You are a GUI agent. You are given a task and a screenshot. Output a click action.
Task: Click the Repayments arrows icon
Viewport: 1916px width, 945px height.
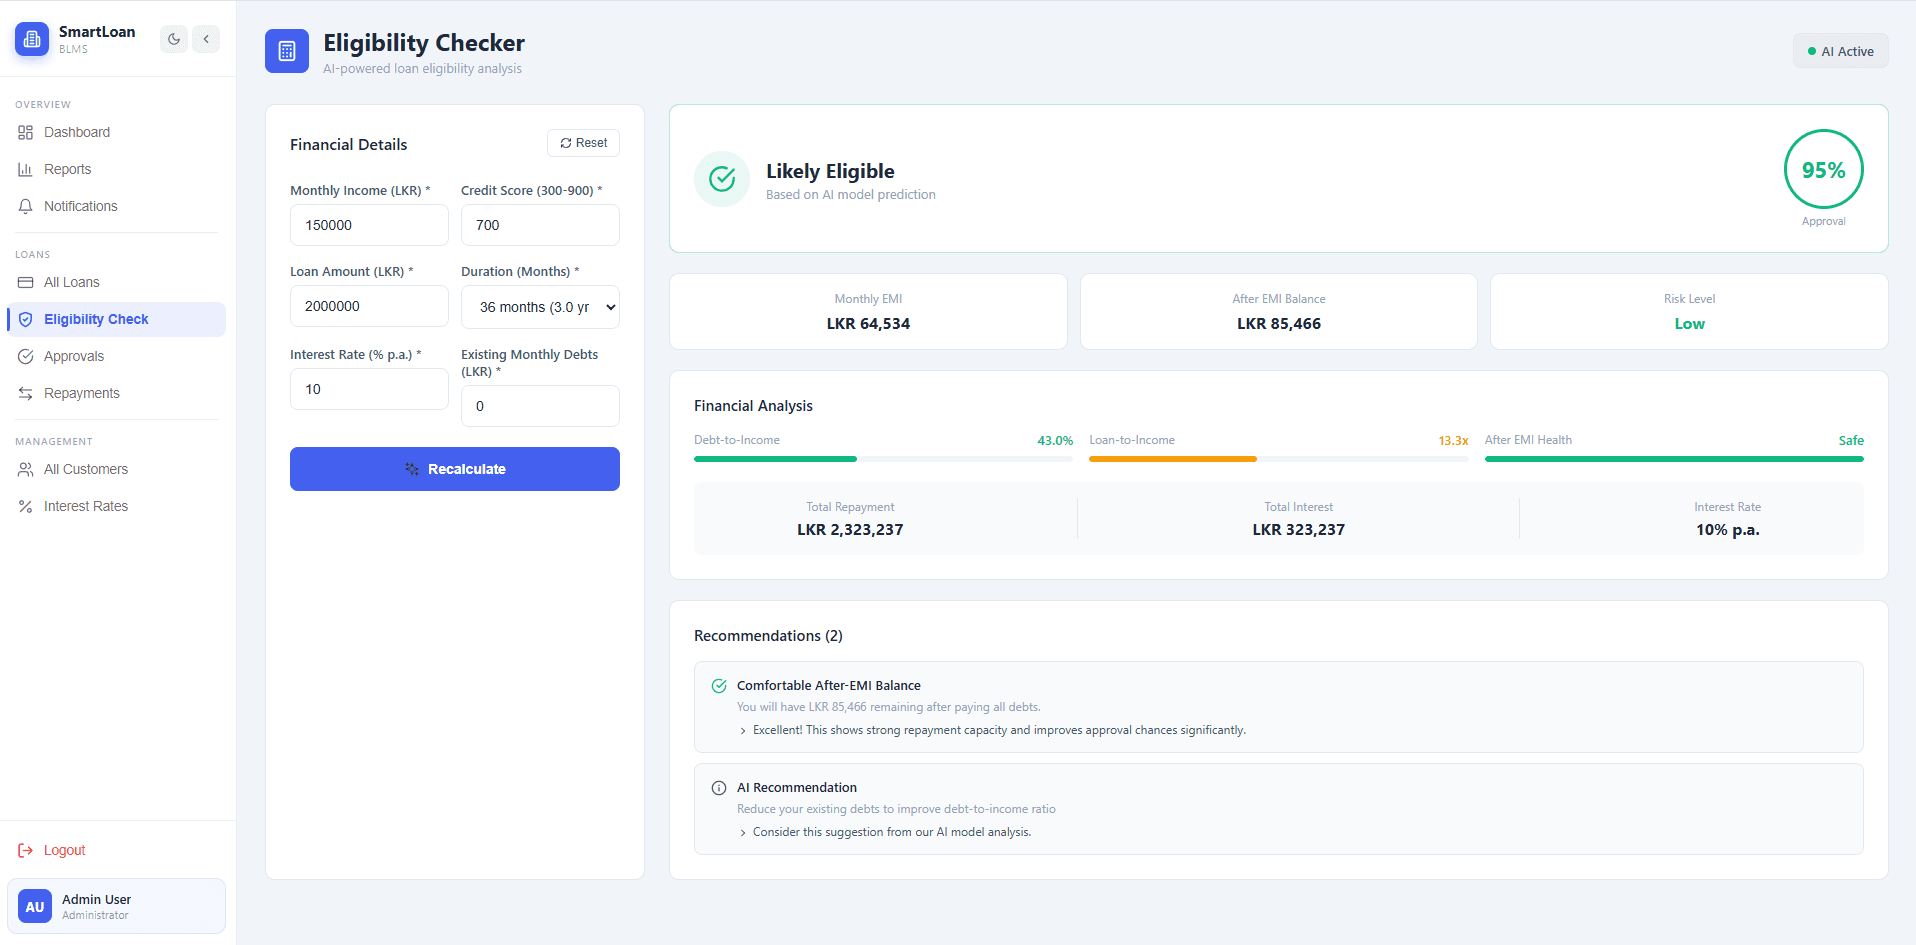point(26,393)
